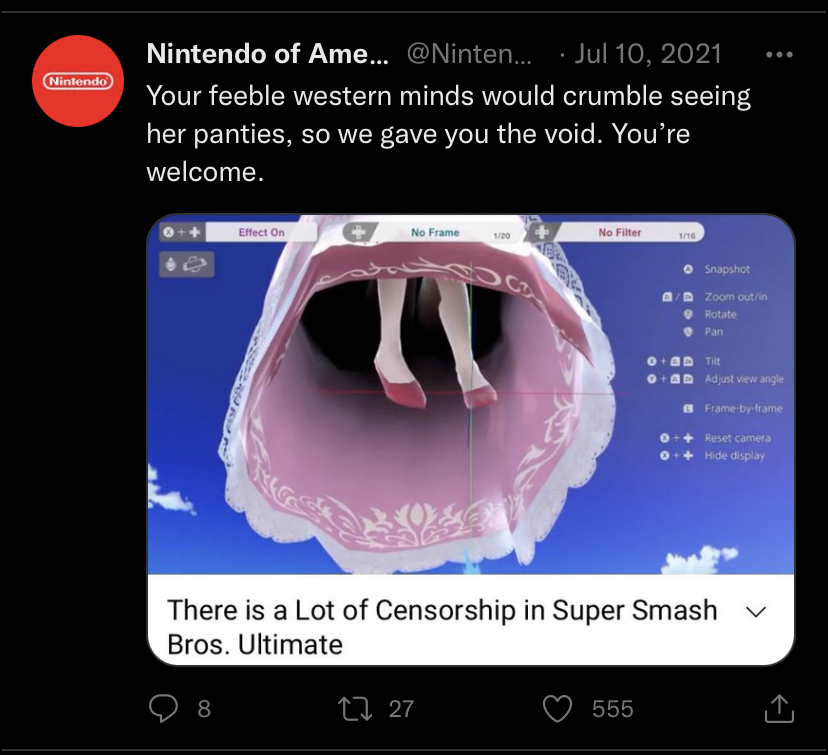Click the camera mode icon under Effect On
Viewport: 828px width, 755px height.
(187, 264)
